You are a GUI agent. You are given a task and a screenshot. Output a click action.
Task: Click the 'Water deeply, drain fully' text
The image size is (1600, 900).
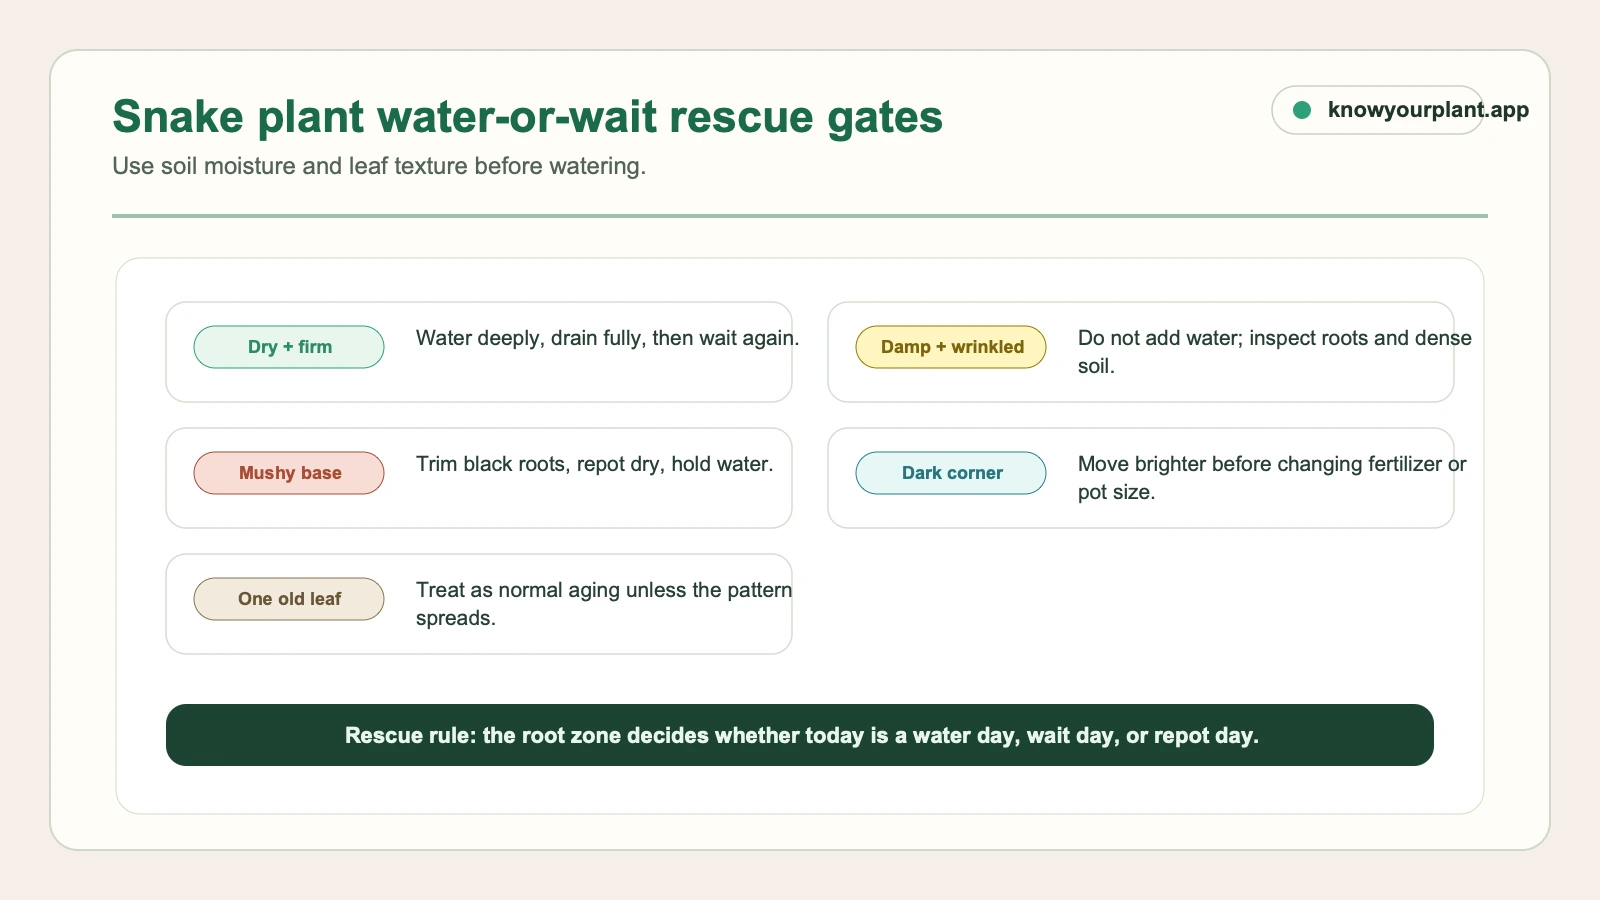608,338
